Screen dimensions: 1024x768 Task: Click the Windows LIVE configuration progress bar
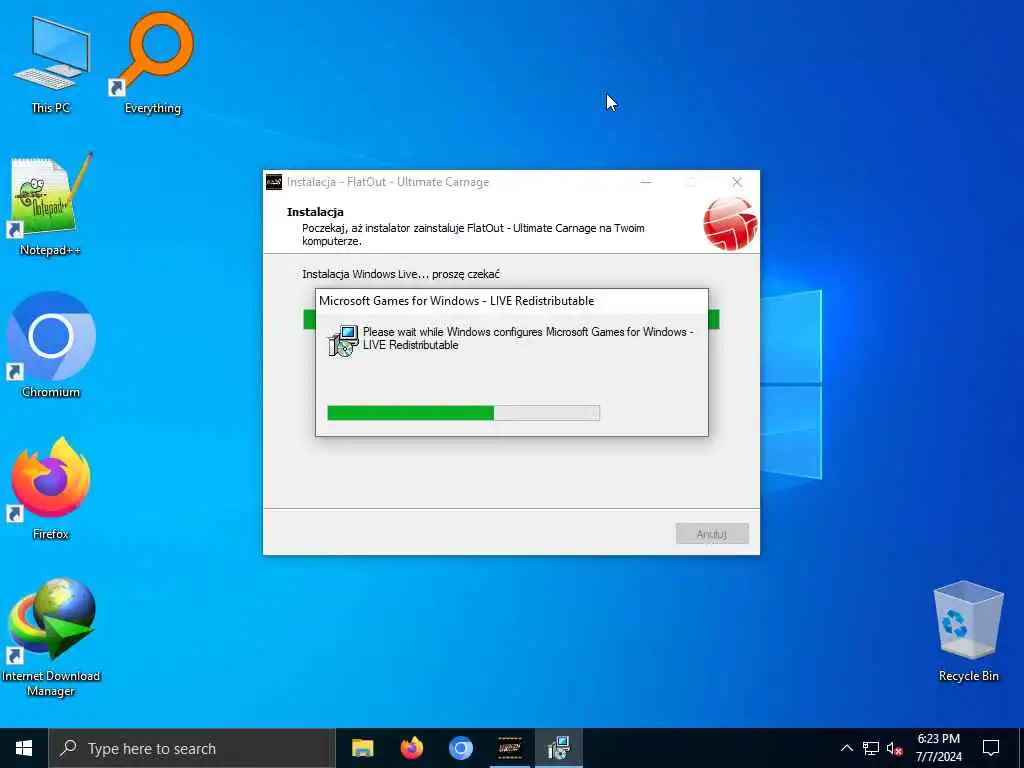464,413
